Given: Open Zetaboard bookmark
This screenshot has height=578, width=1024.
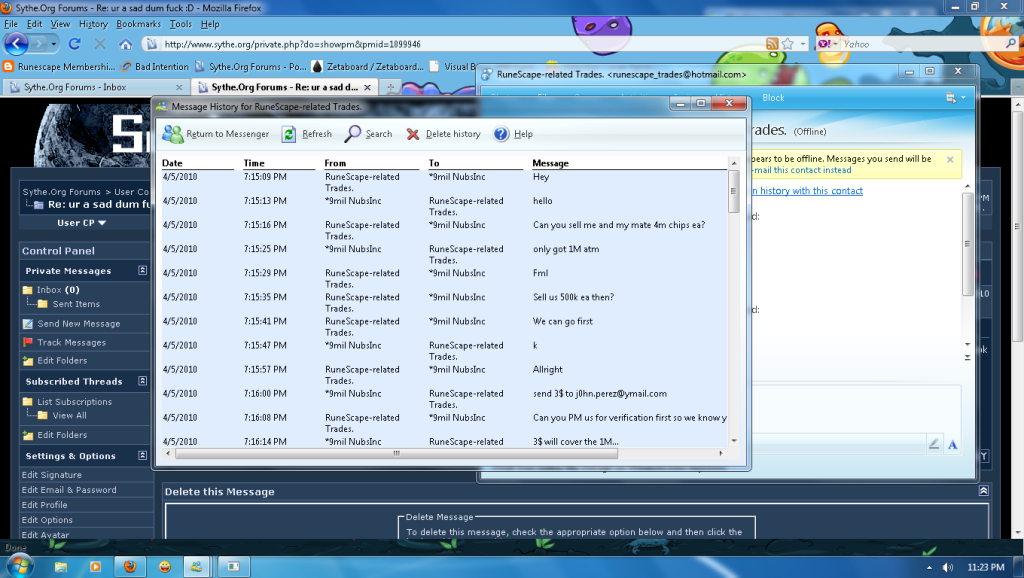Looking at the screenshot, I should [x=368, y=67].
